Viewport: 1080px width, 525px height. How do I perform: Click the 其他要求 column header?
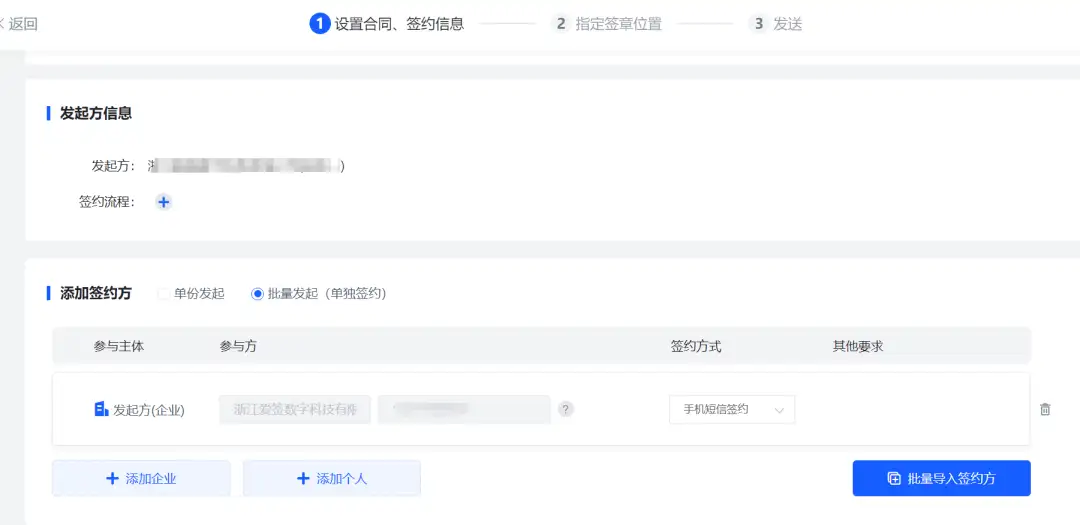coord(858,347)
